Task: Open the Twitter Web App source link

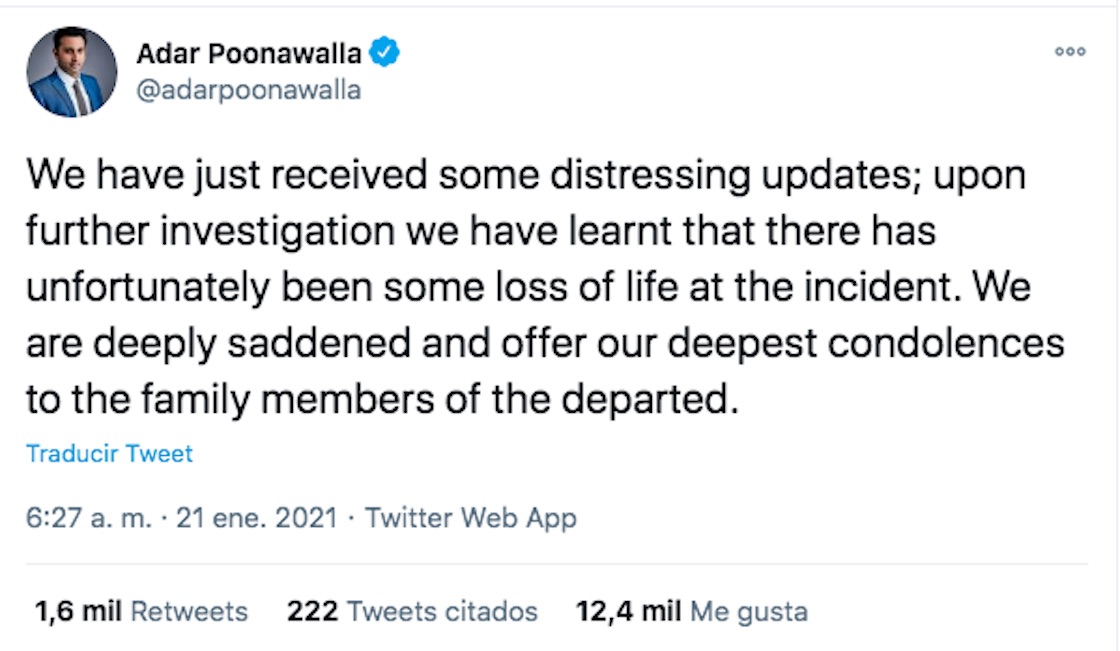Action: click(471, 518)
